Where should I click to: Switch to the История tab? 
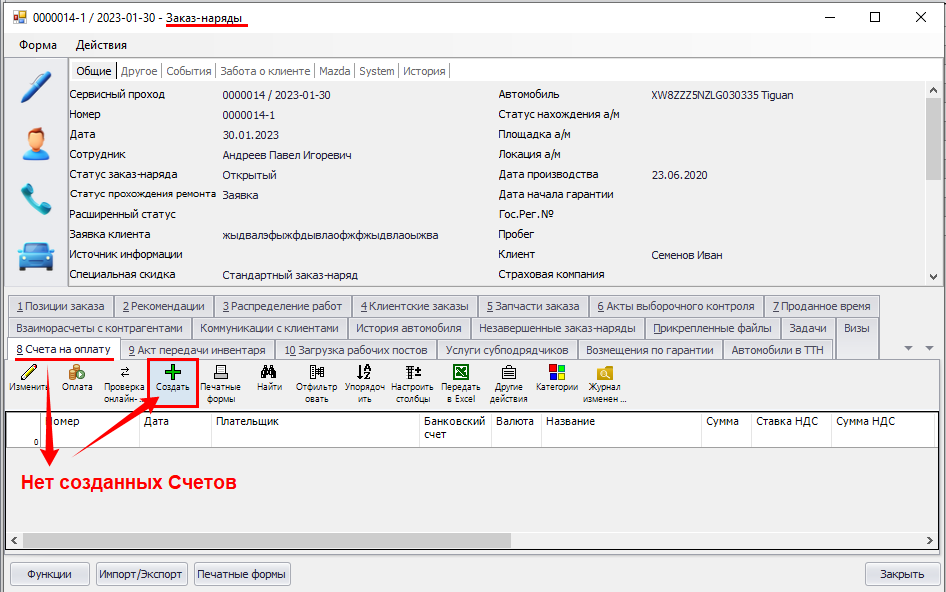(424, 71)
